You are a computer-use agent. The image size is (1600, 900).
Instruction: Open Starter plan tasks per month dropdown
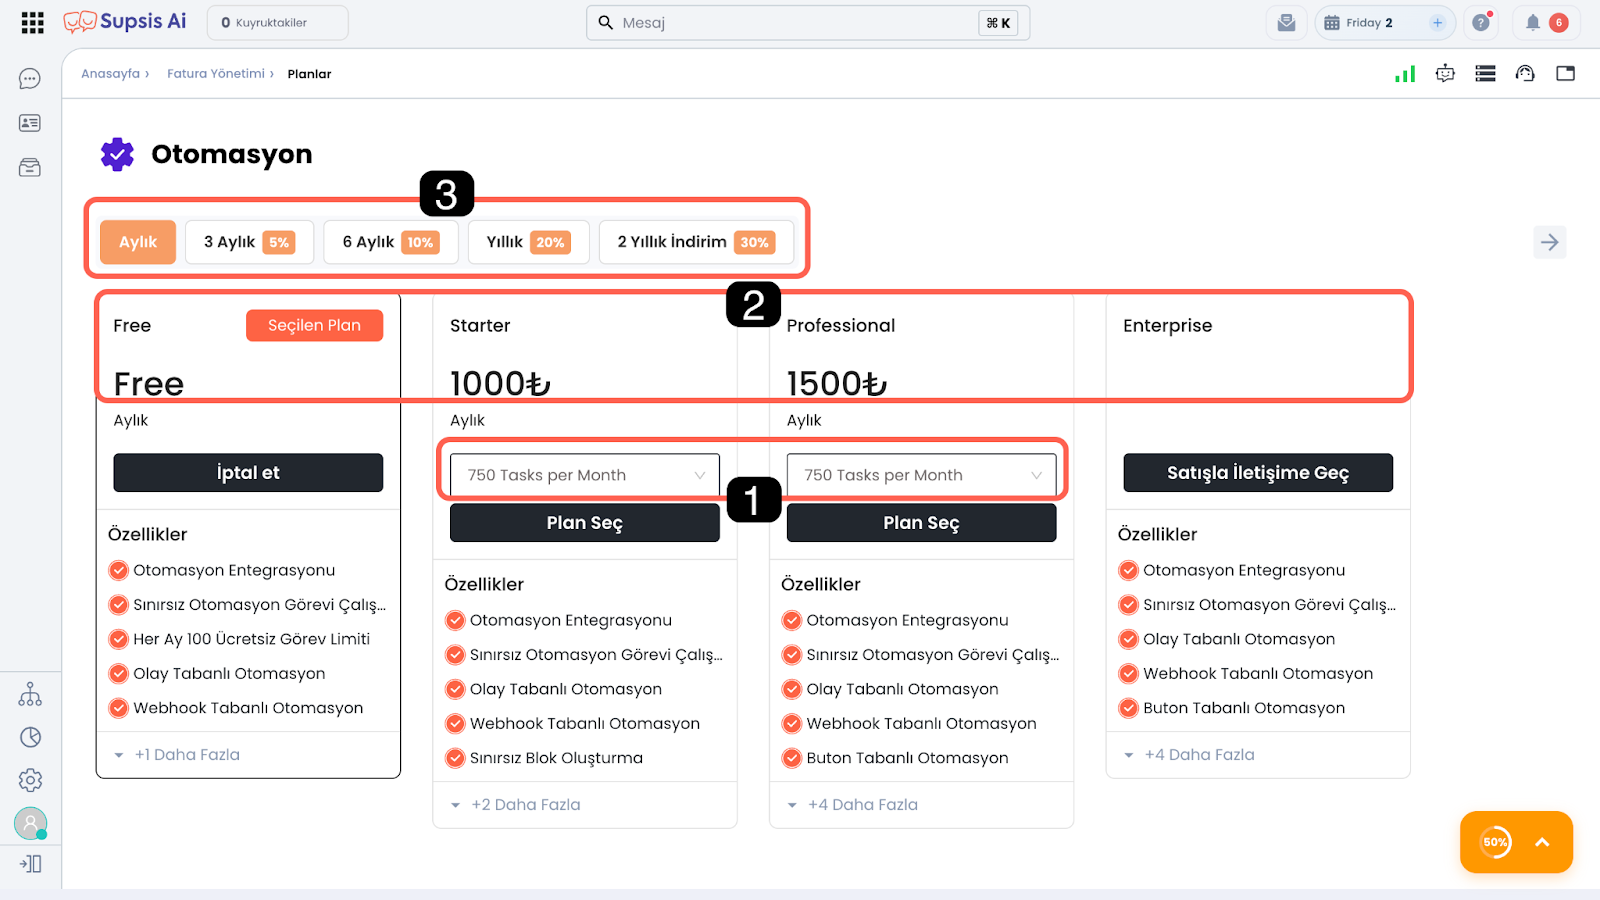click(585, 475)
